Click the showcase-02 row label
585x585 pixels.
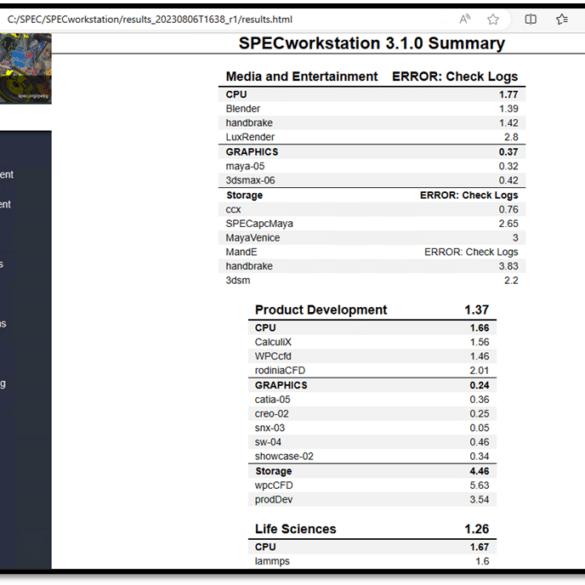click(x=284, y=456)
